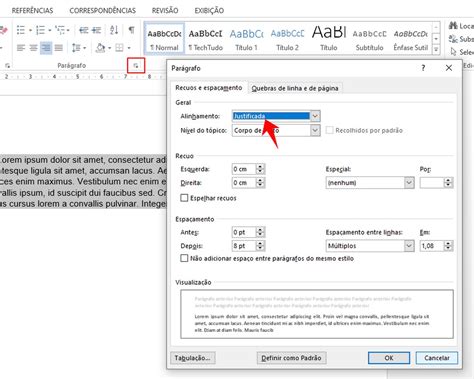
Task: Move the styles gallery down one row
Action: tap(436, 39)
